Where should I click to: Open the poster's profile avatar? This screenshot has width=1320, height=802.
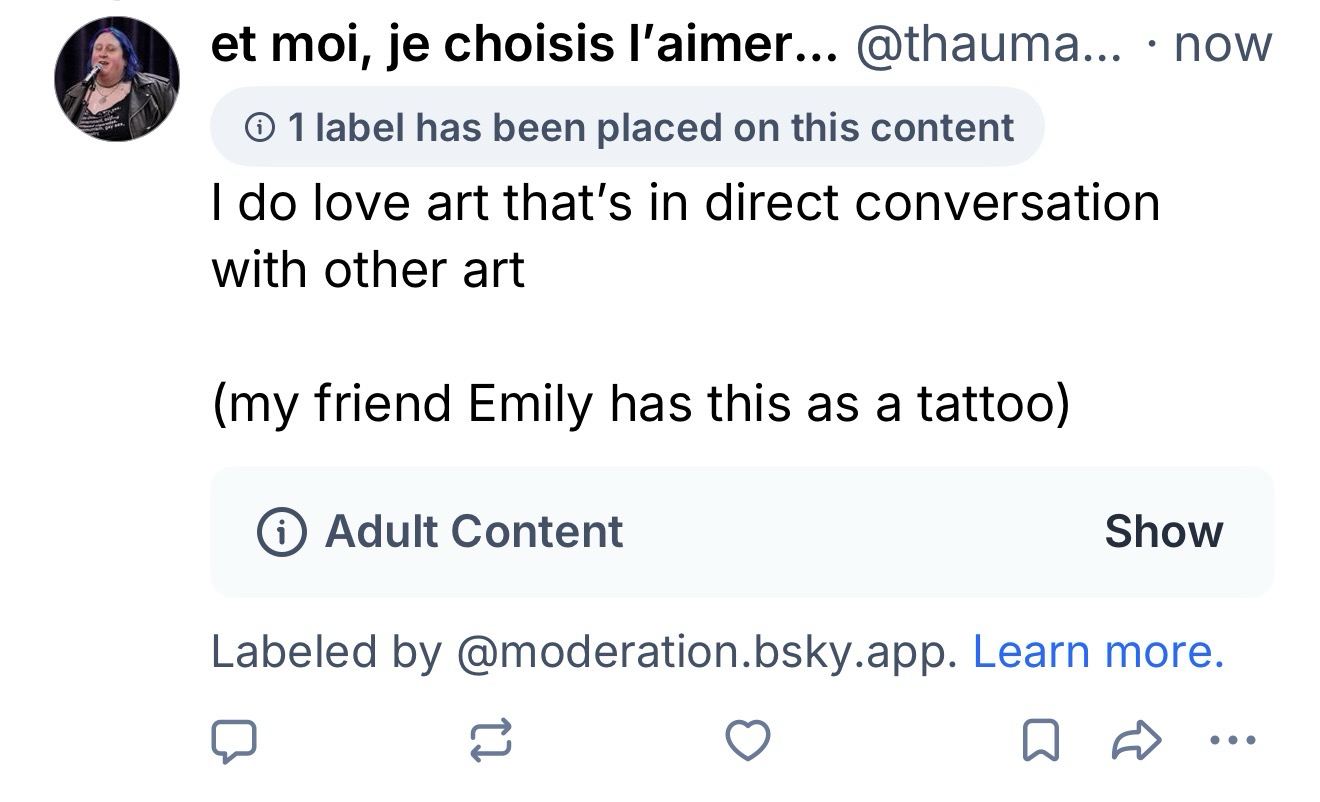coord(117,79)
